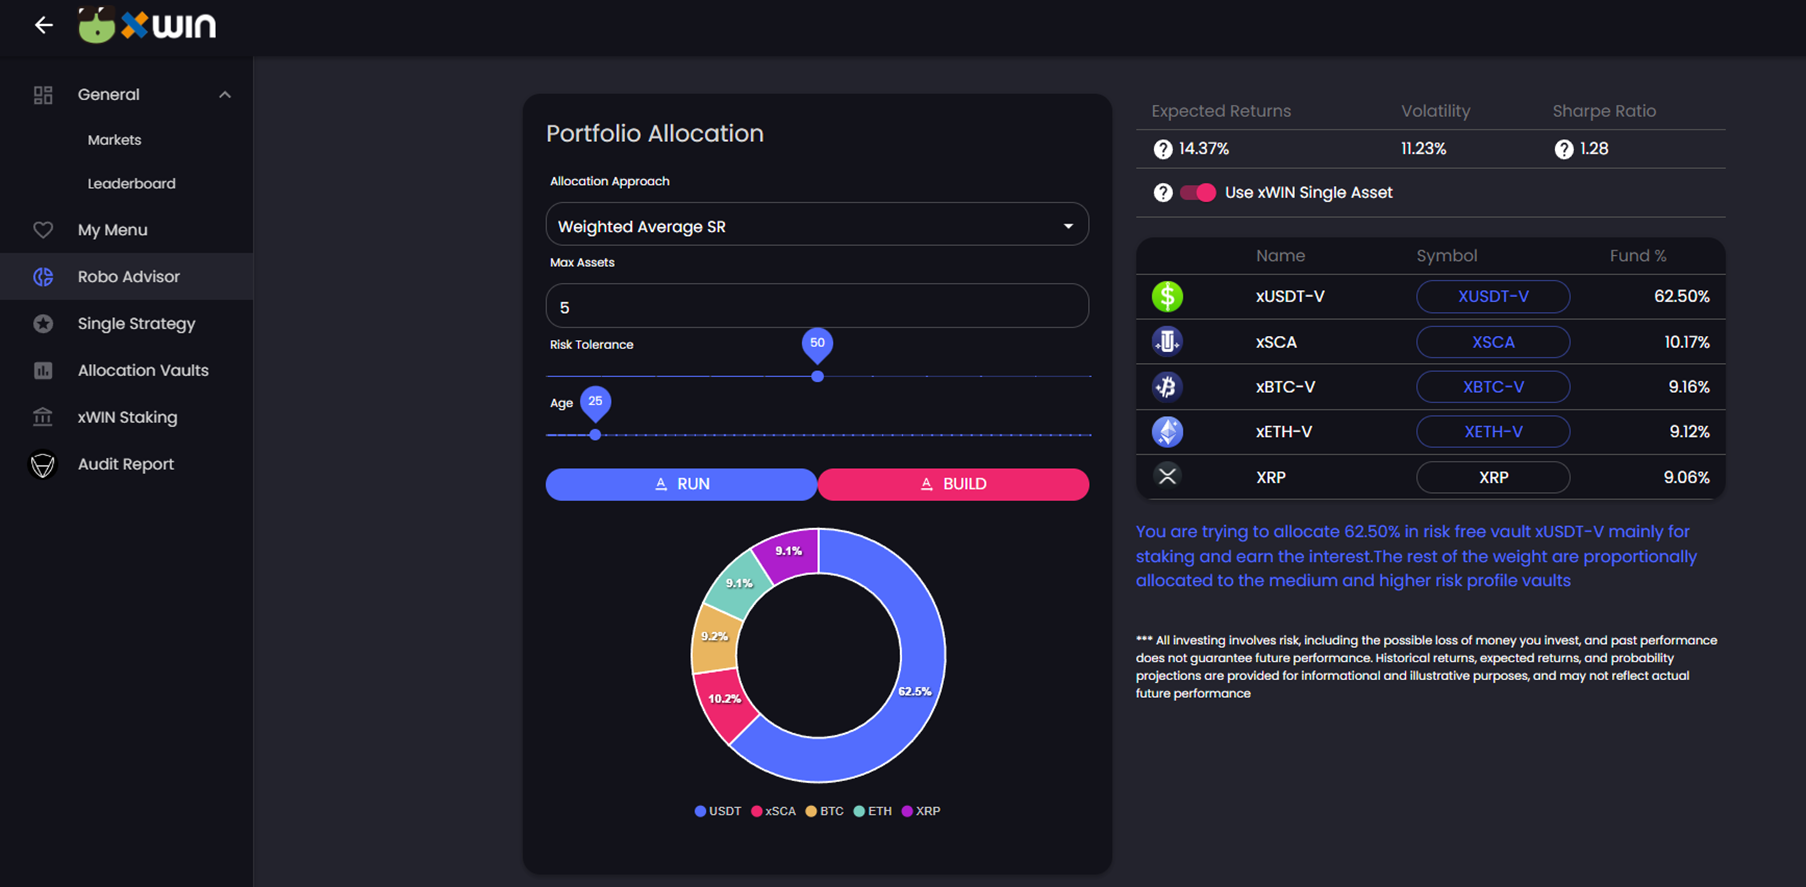Screen dimensions: 1806x887
Task: Click the xETH-V ethereum icon
Action: point(1167,432)
